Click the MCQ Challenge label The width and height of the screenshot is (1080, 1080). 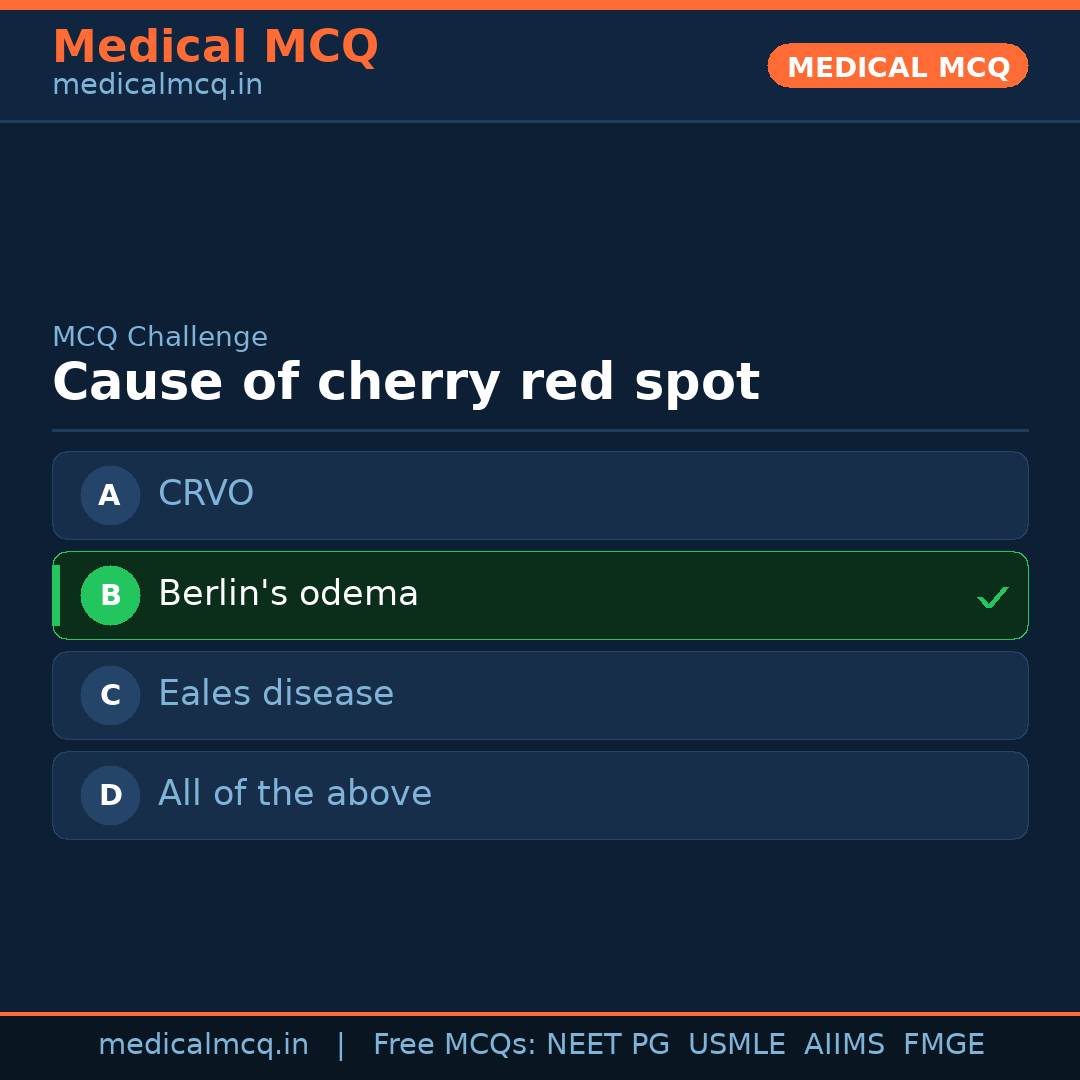pos(160,337)
